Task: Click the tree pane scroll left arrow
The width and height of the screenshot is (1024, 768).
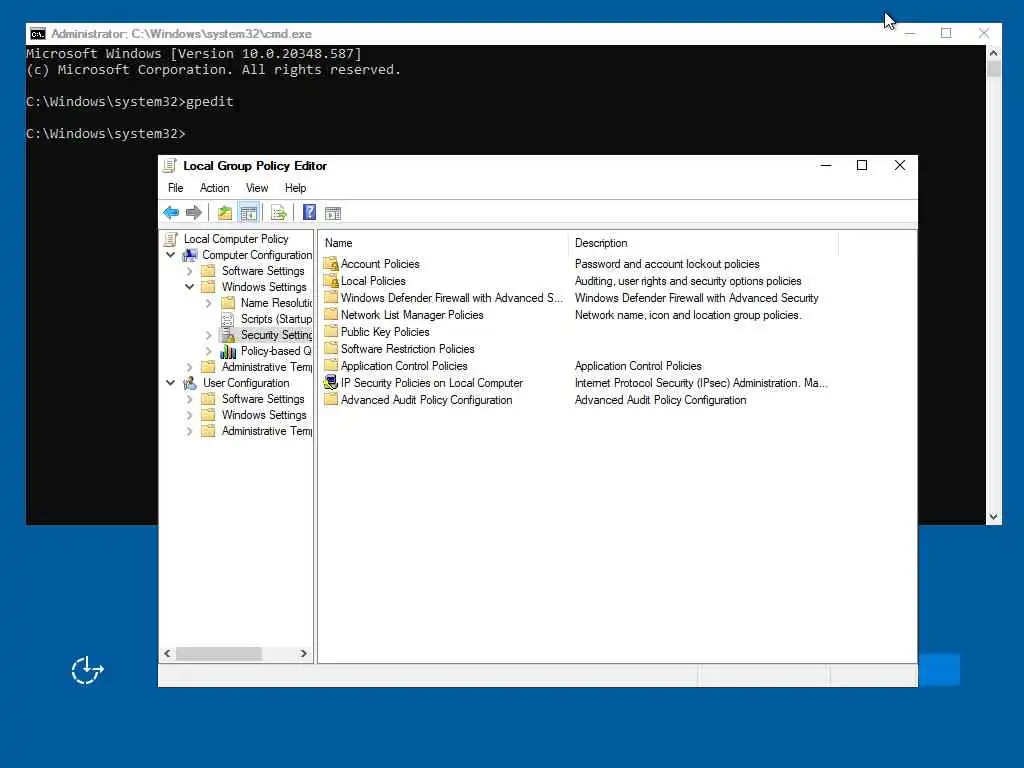Action: coord(168,654)
